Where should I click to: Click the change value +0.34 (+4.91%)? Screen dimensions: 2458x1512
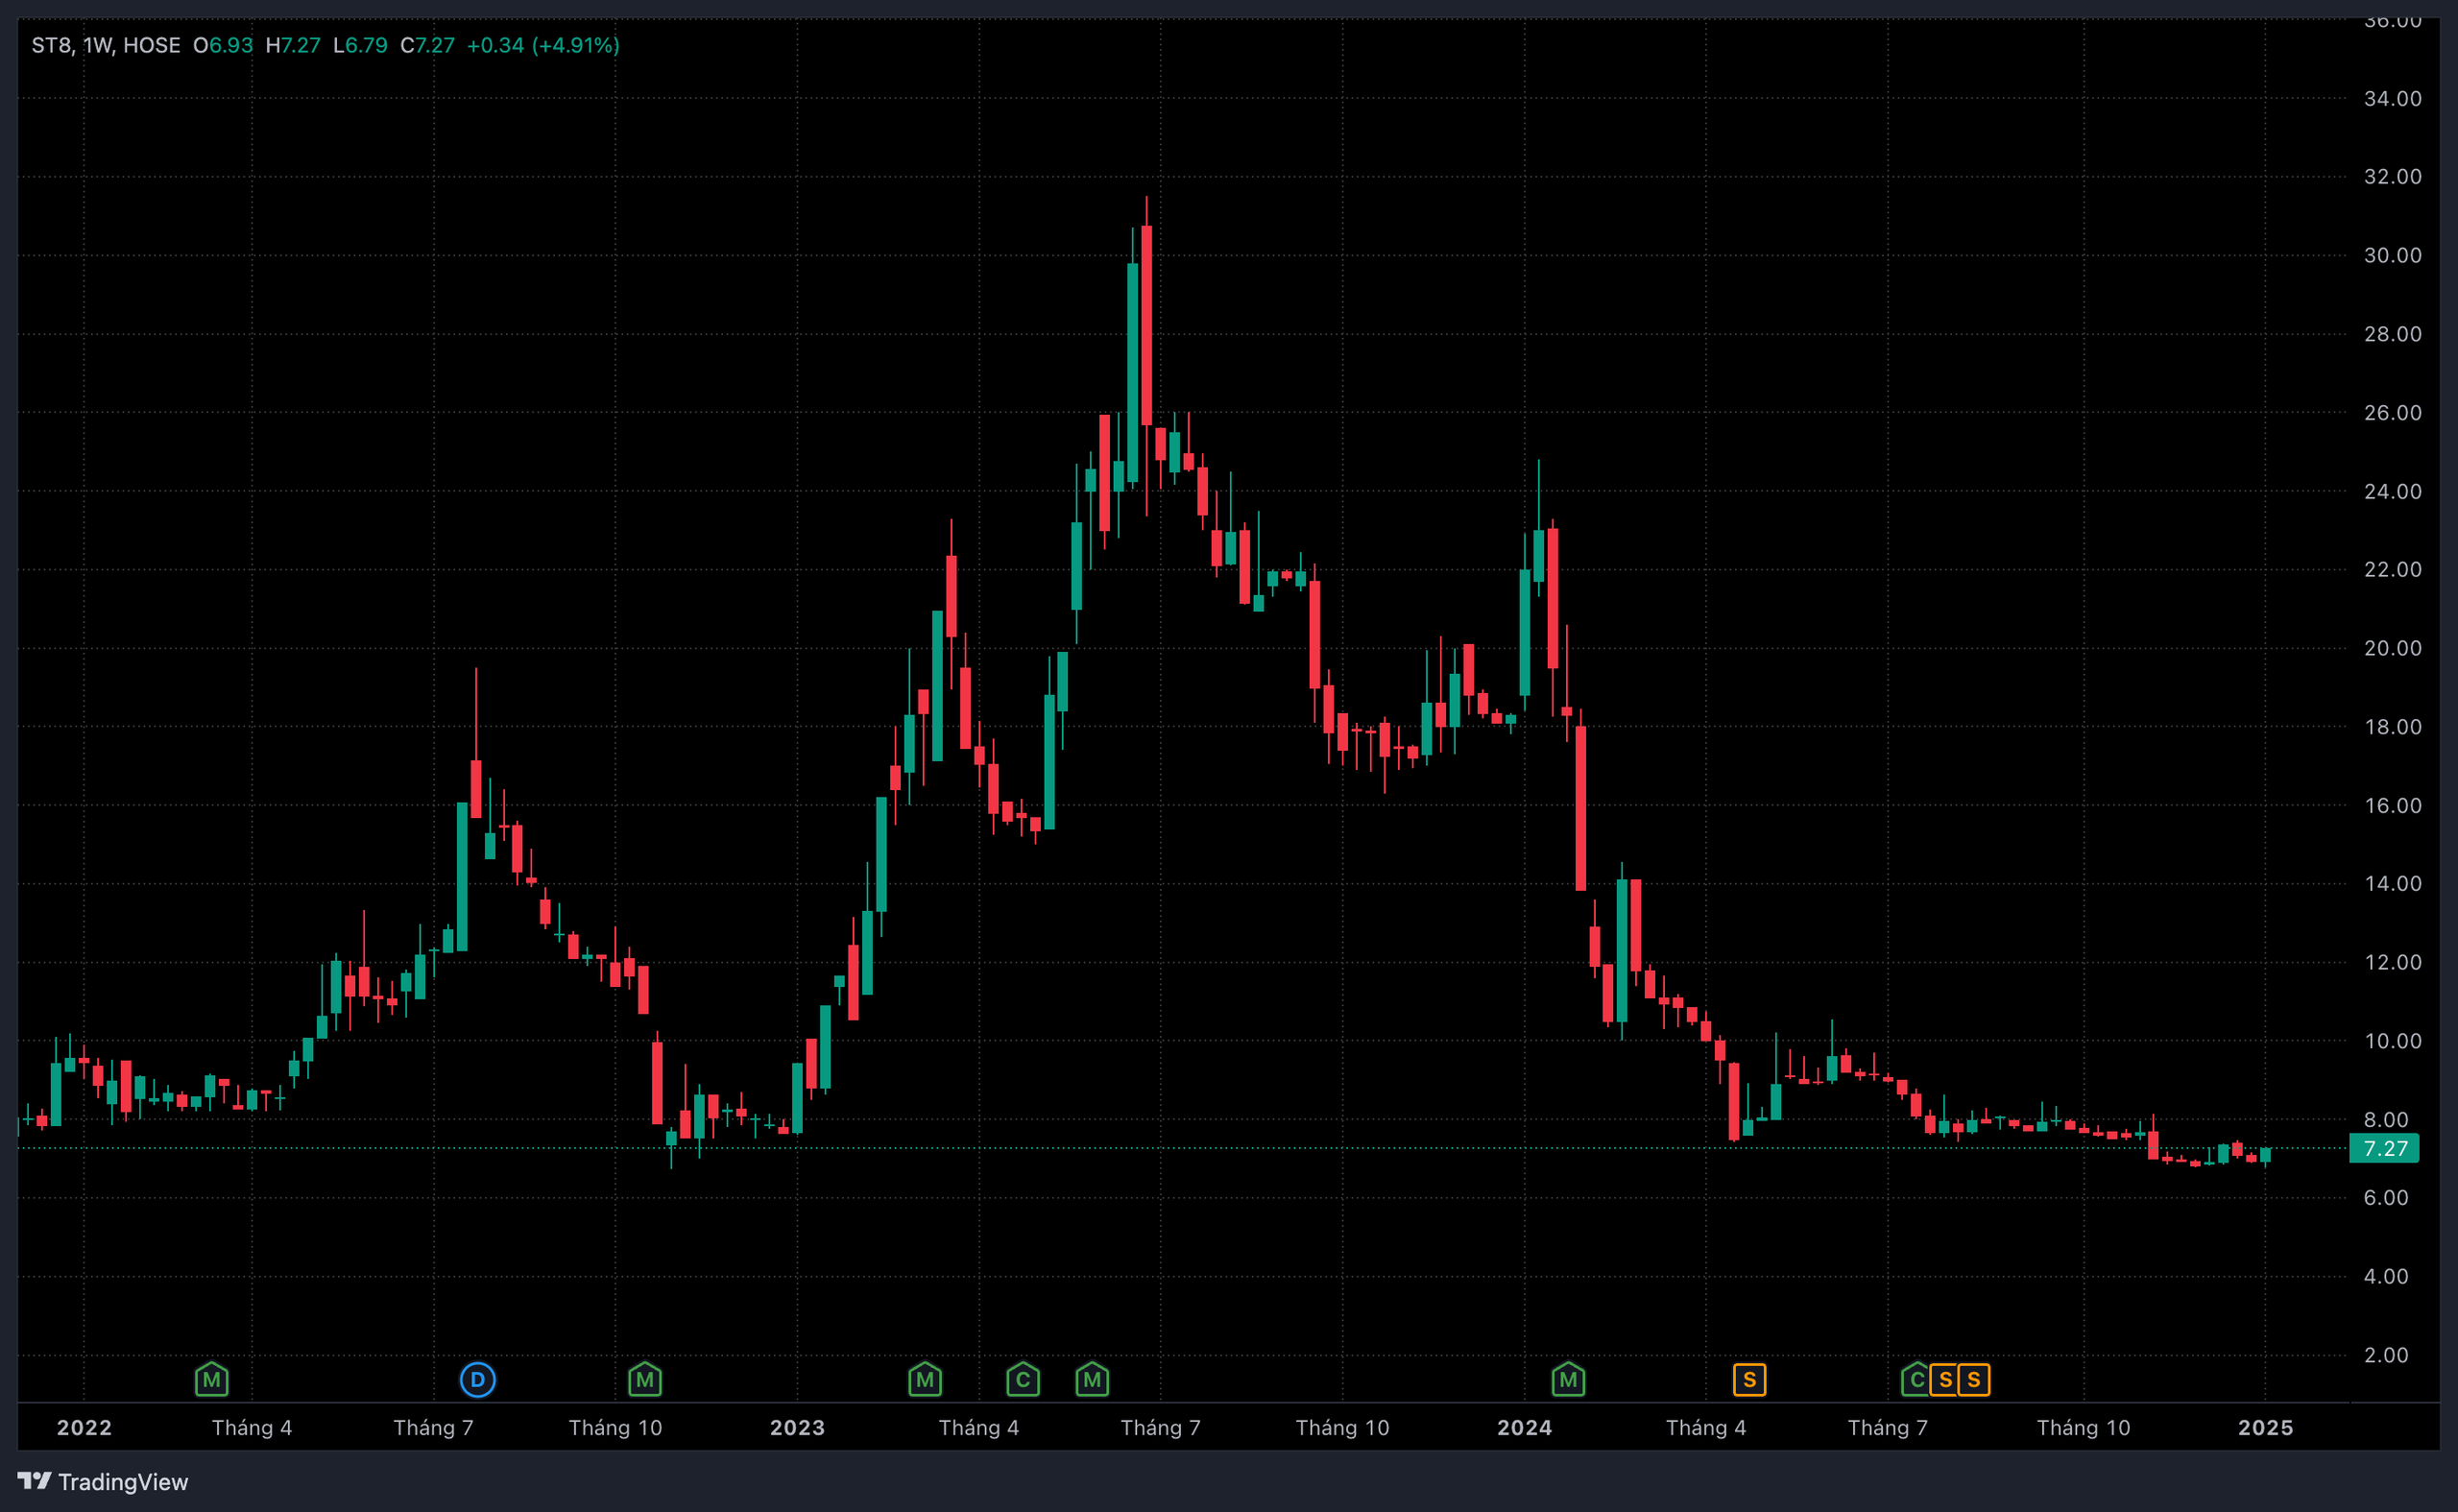[543, 45]
